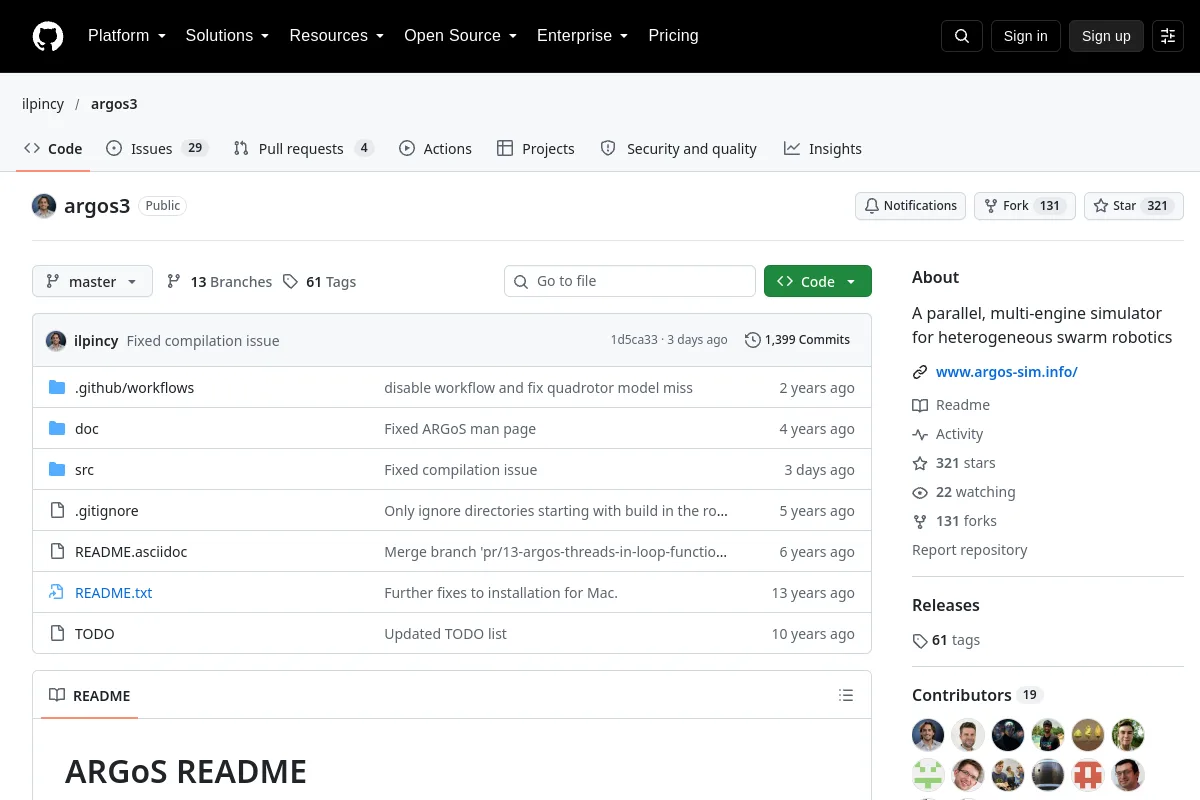
Task: Open the src folder
Action: click(84, 470)
